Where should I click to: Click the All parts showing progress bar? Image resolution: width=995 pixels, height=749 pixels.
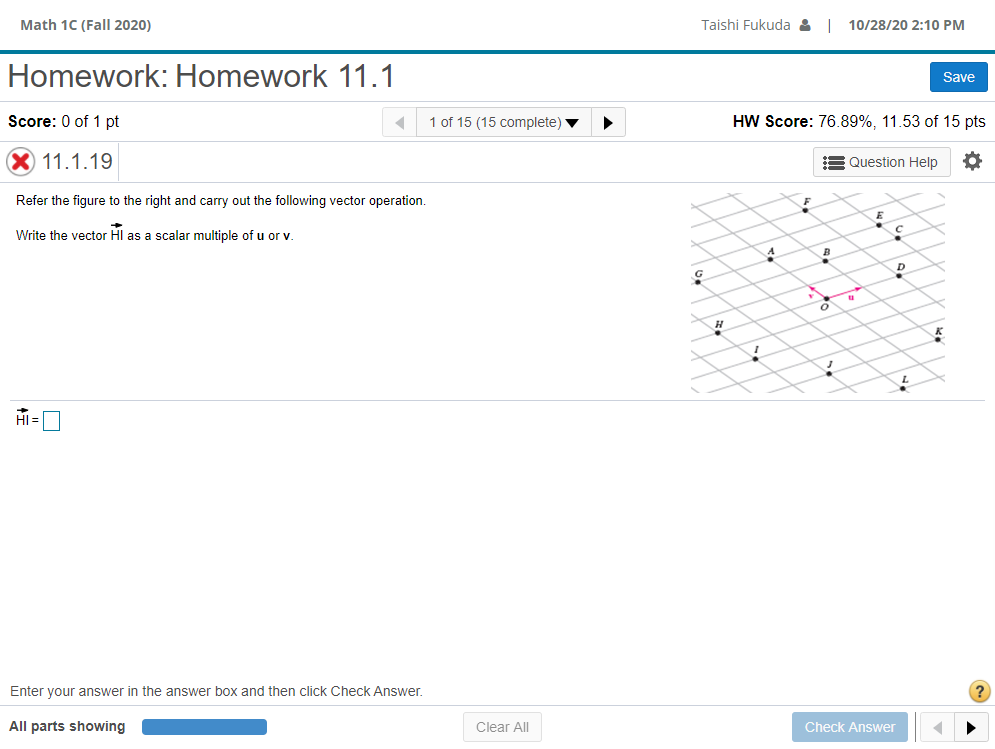(x=204, y=727)
